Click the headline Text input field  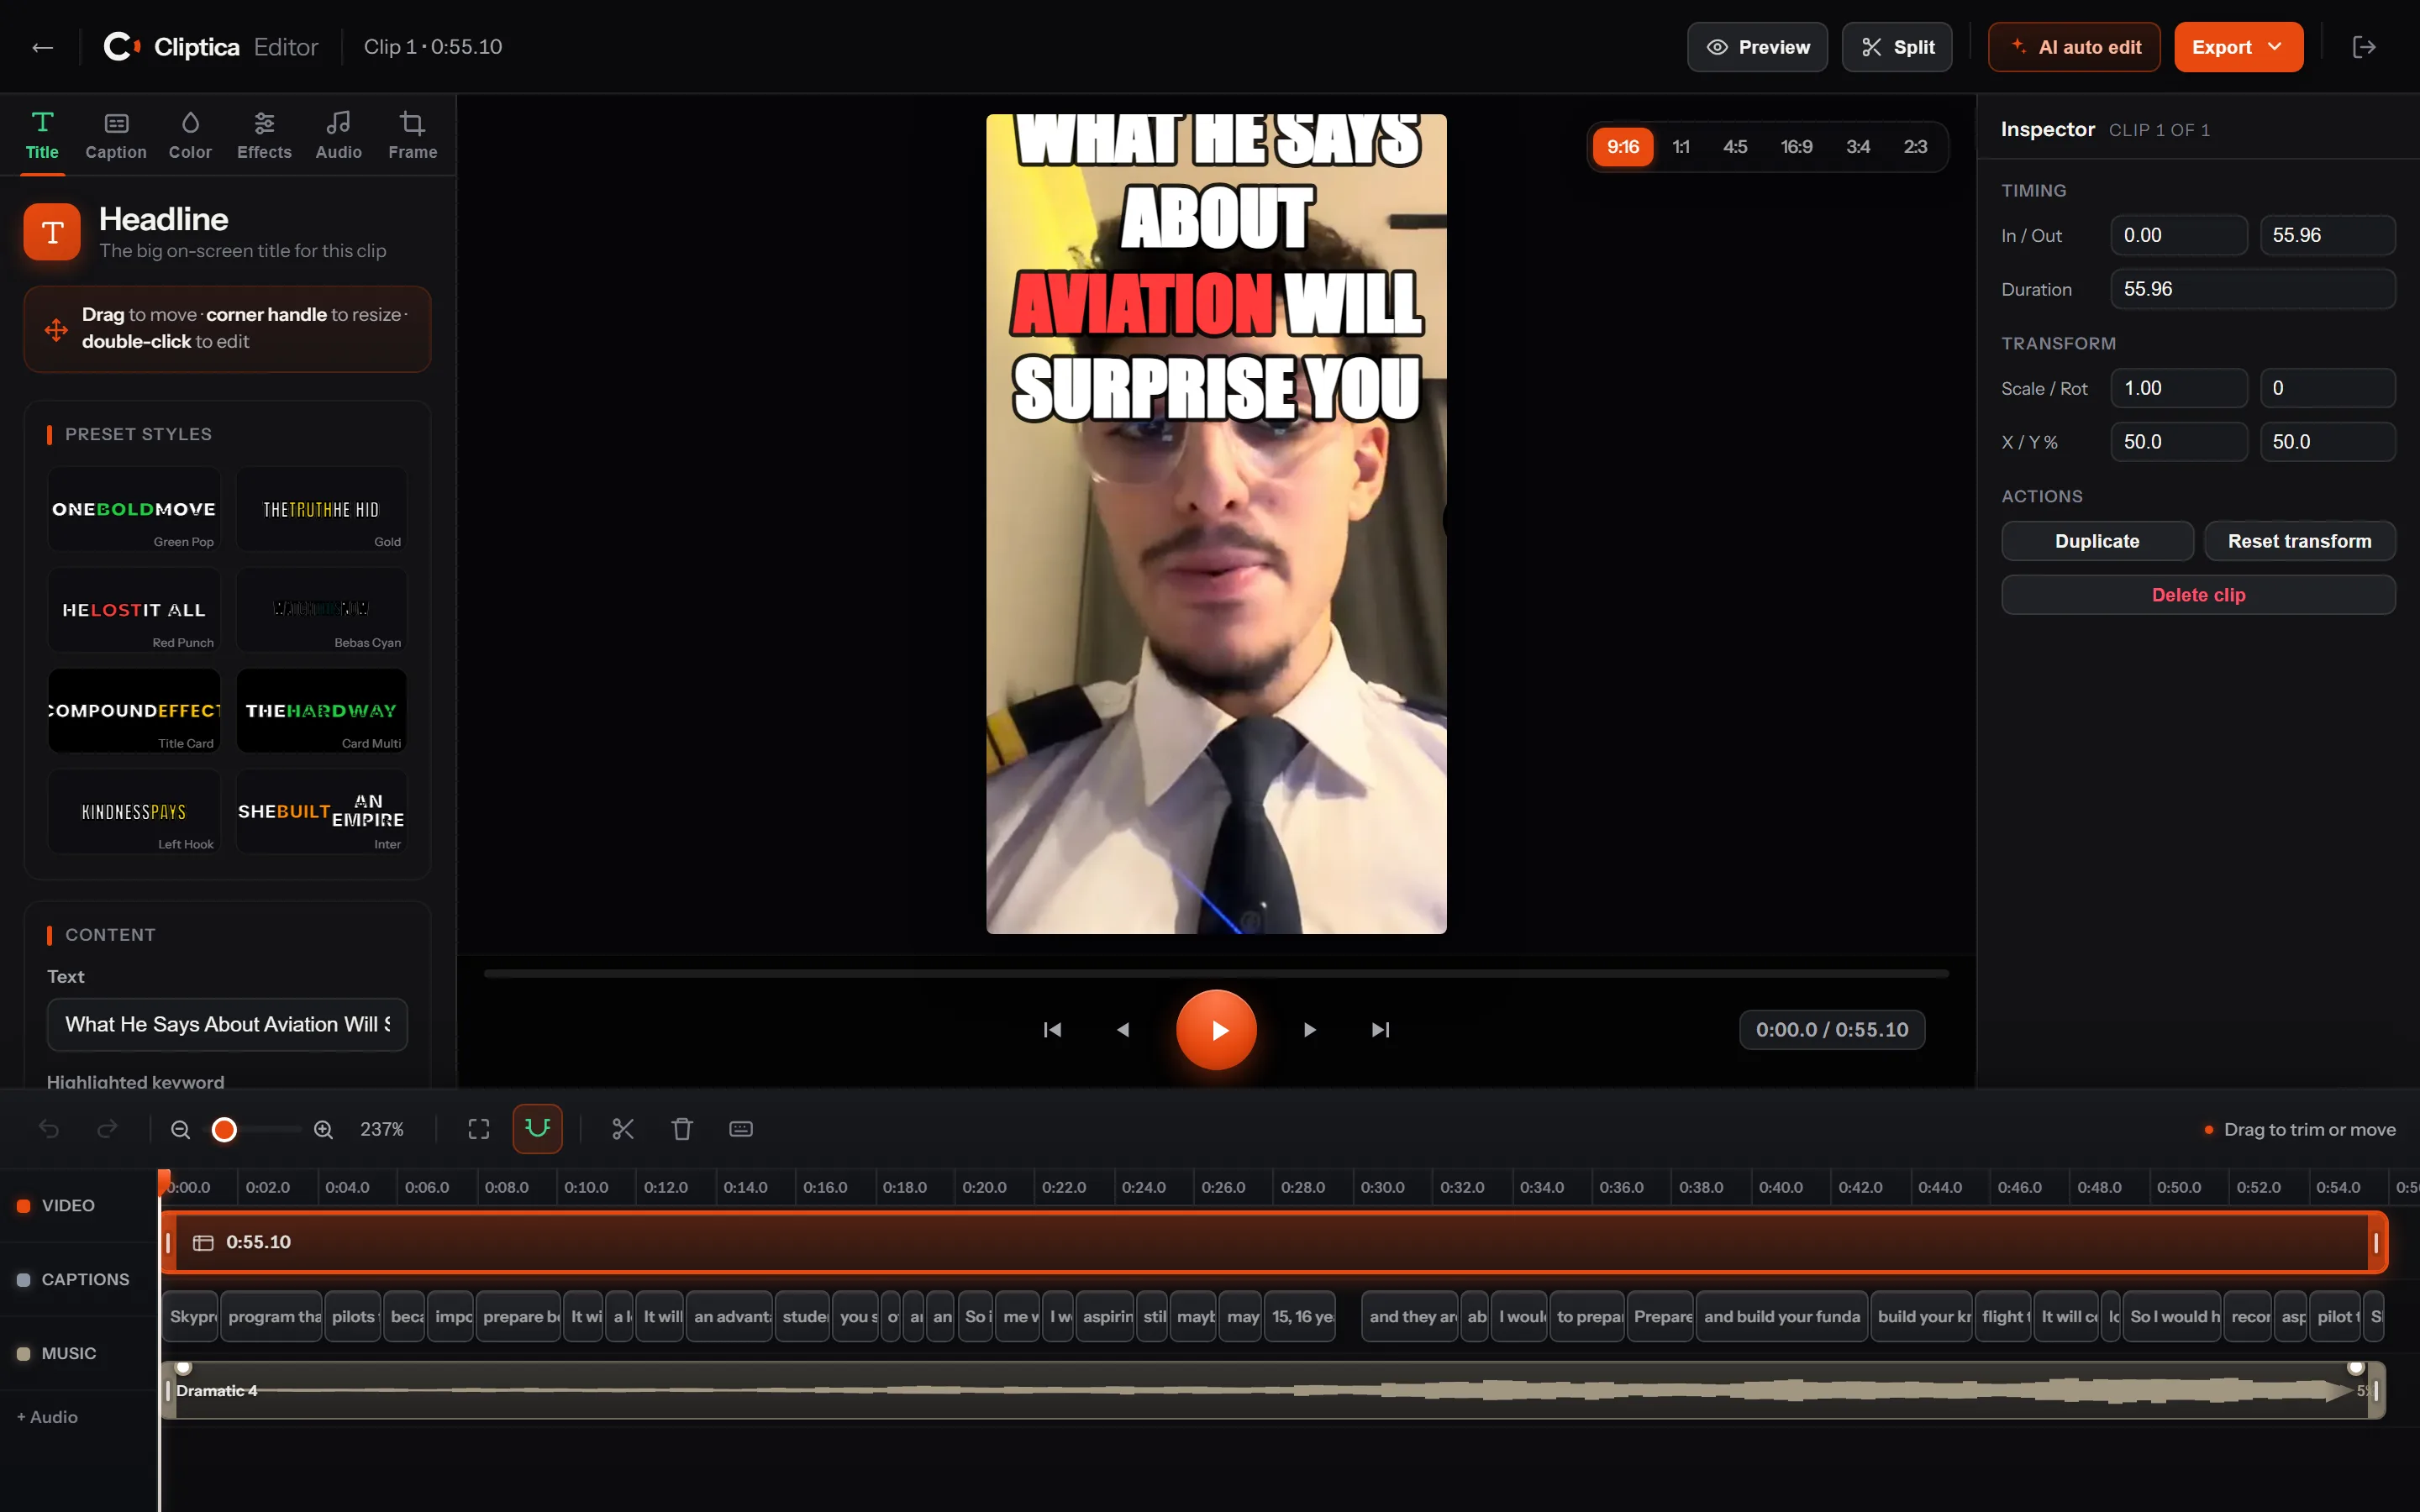click(x=227, y=1024)
